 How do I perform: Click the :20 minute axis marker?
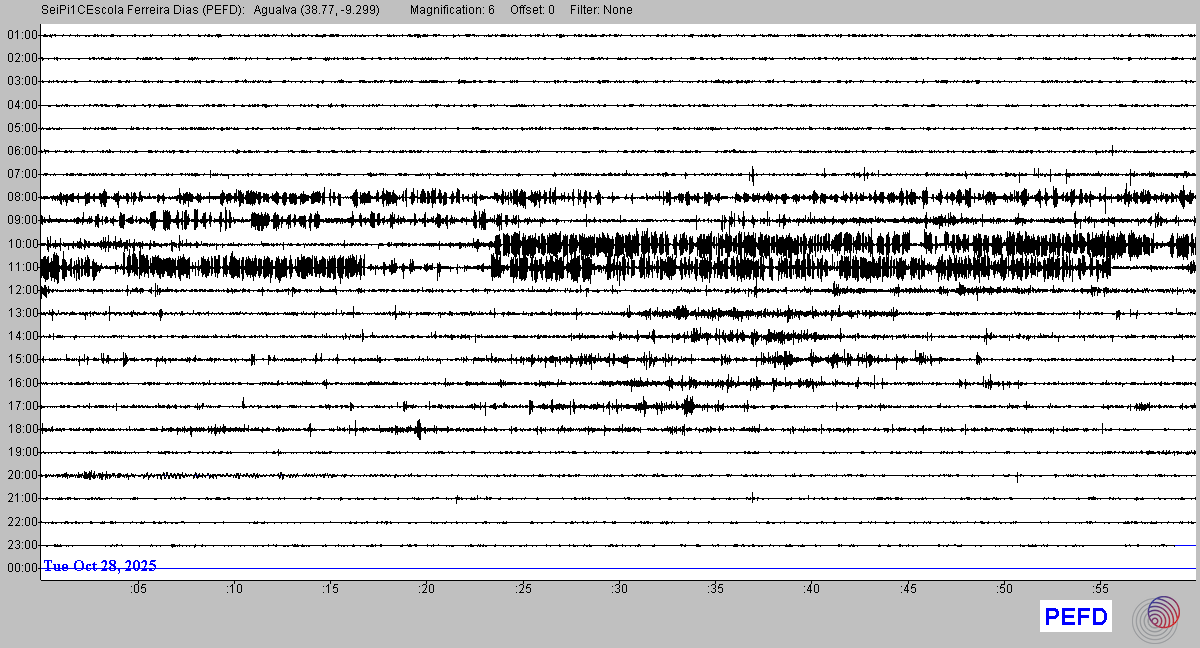[426, 589]
